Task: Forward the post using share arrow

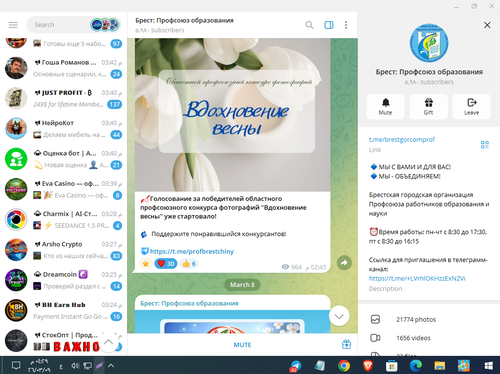Action: (344, 263)
